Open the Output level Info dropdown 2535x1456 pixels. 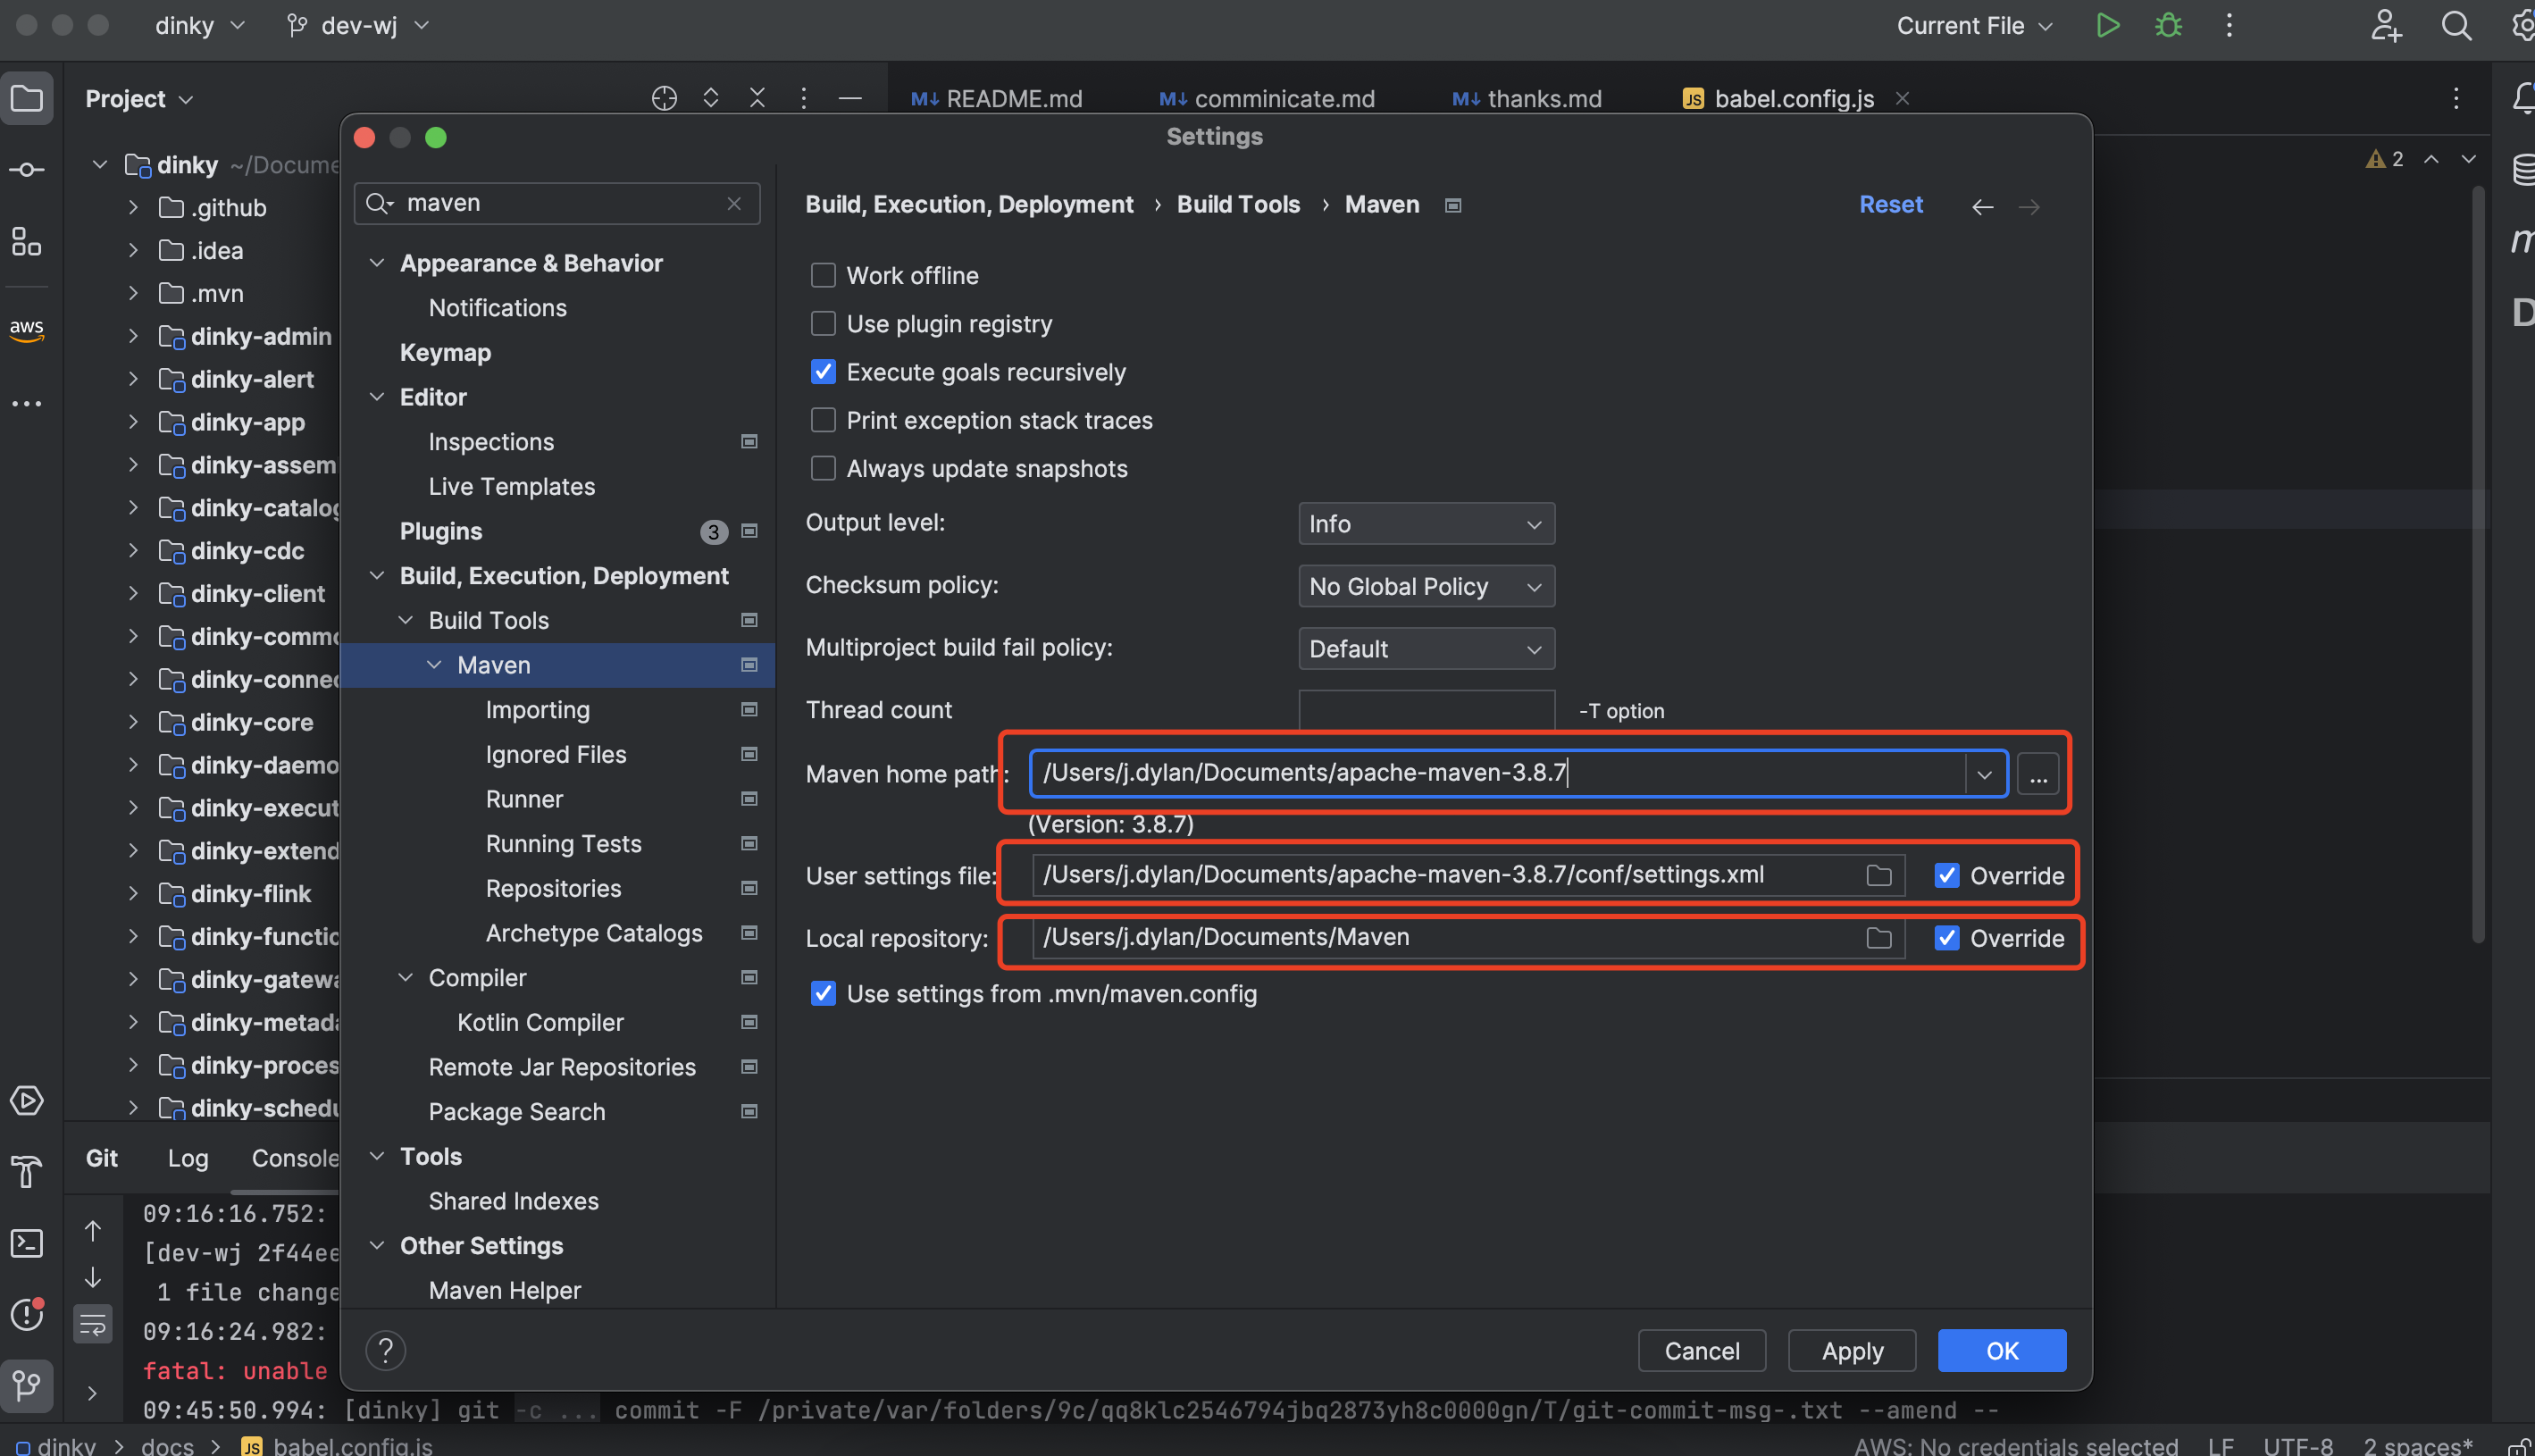[1425, 524]
